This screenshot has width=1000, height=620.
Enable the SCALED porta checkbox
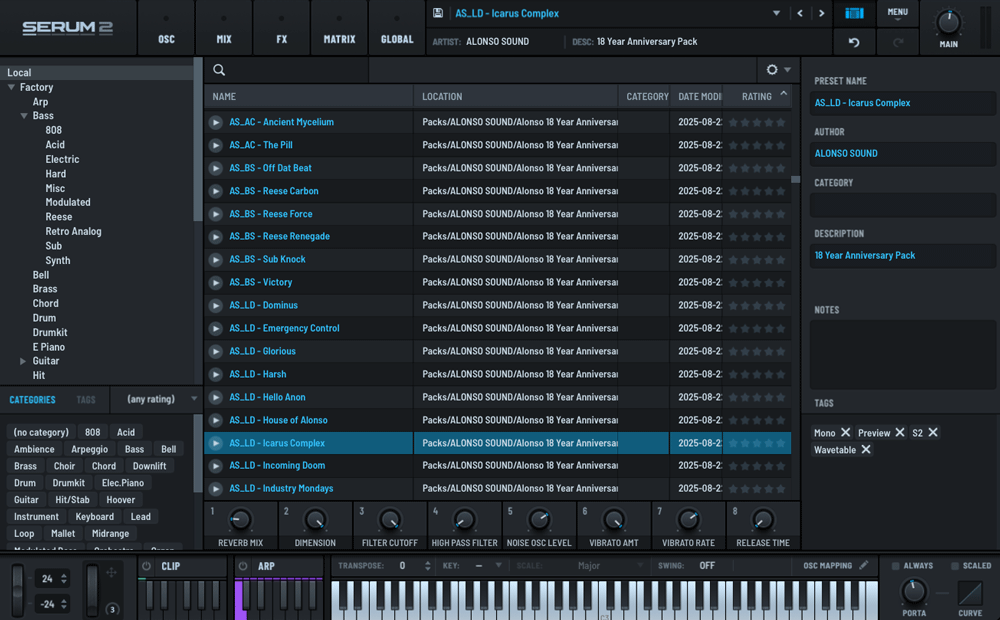[955, 566]
